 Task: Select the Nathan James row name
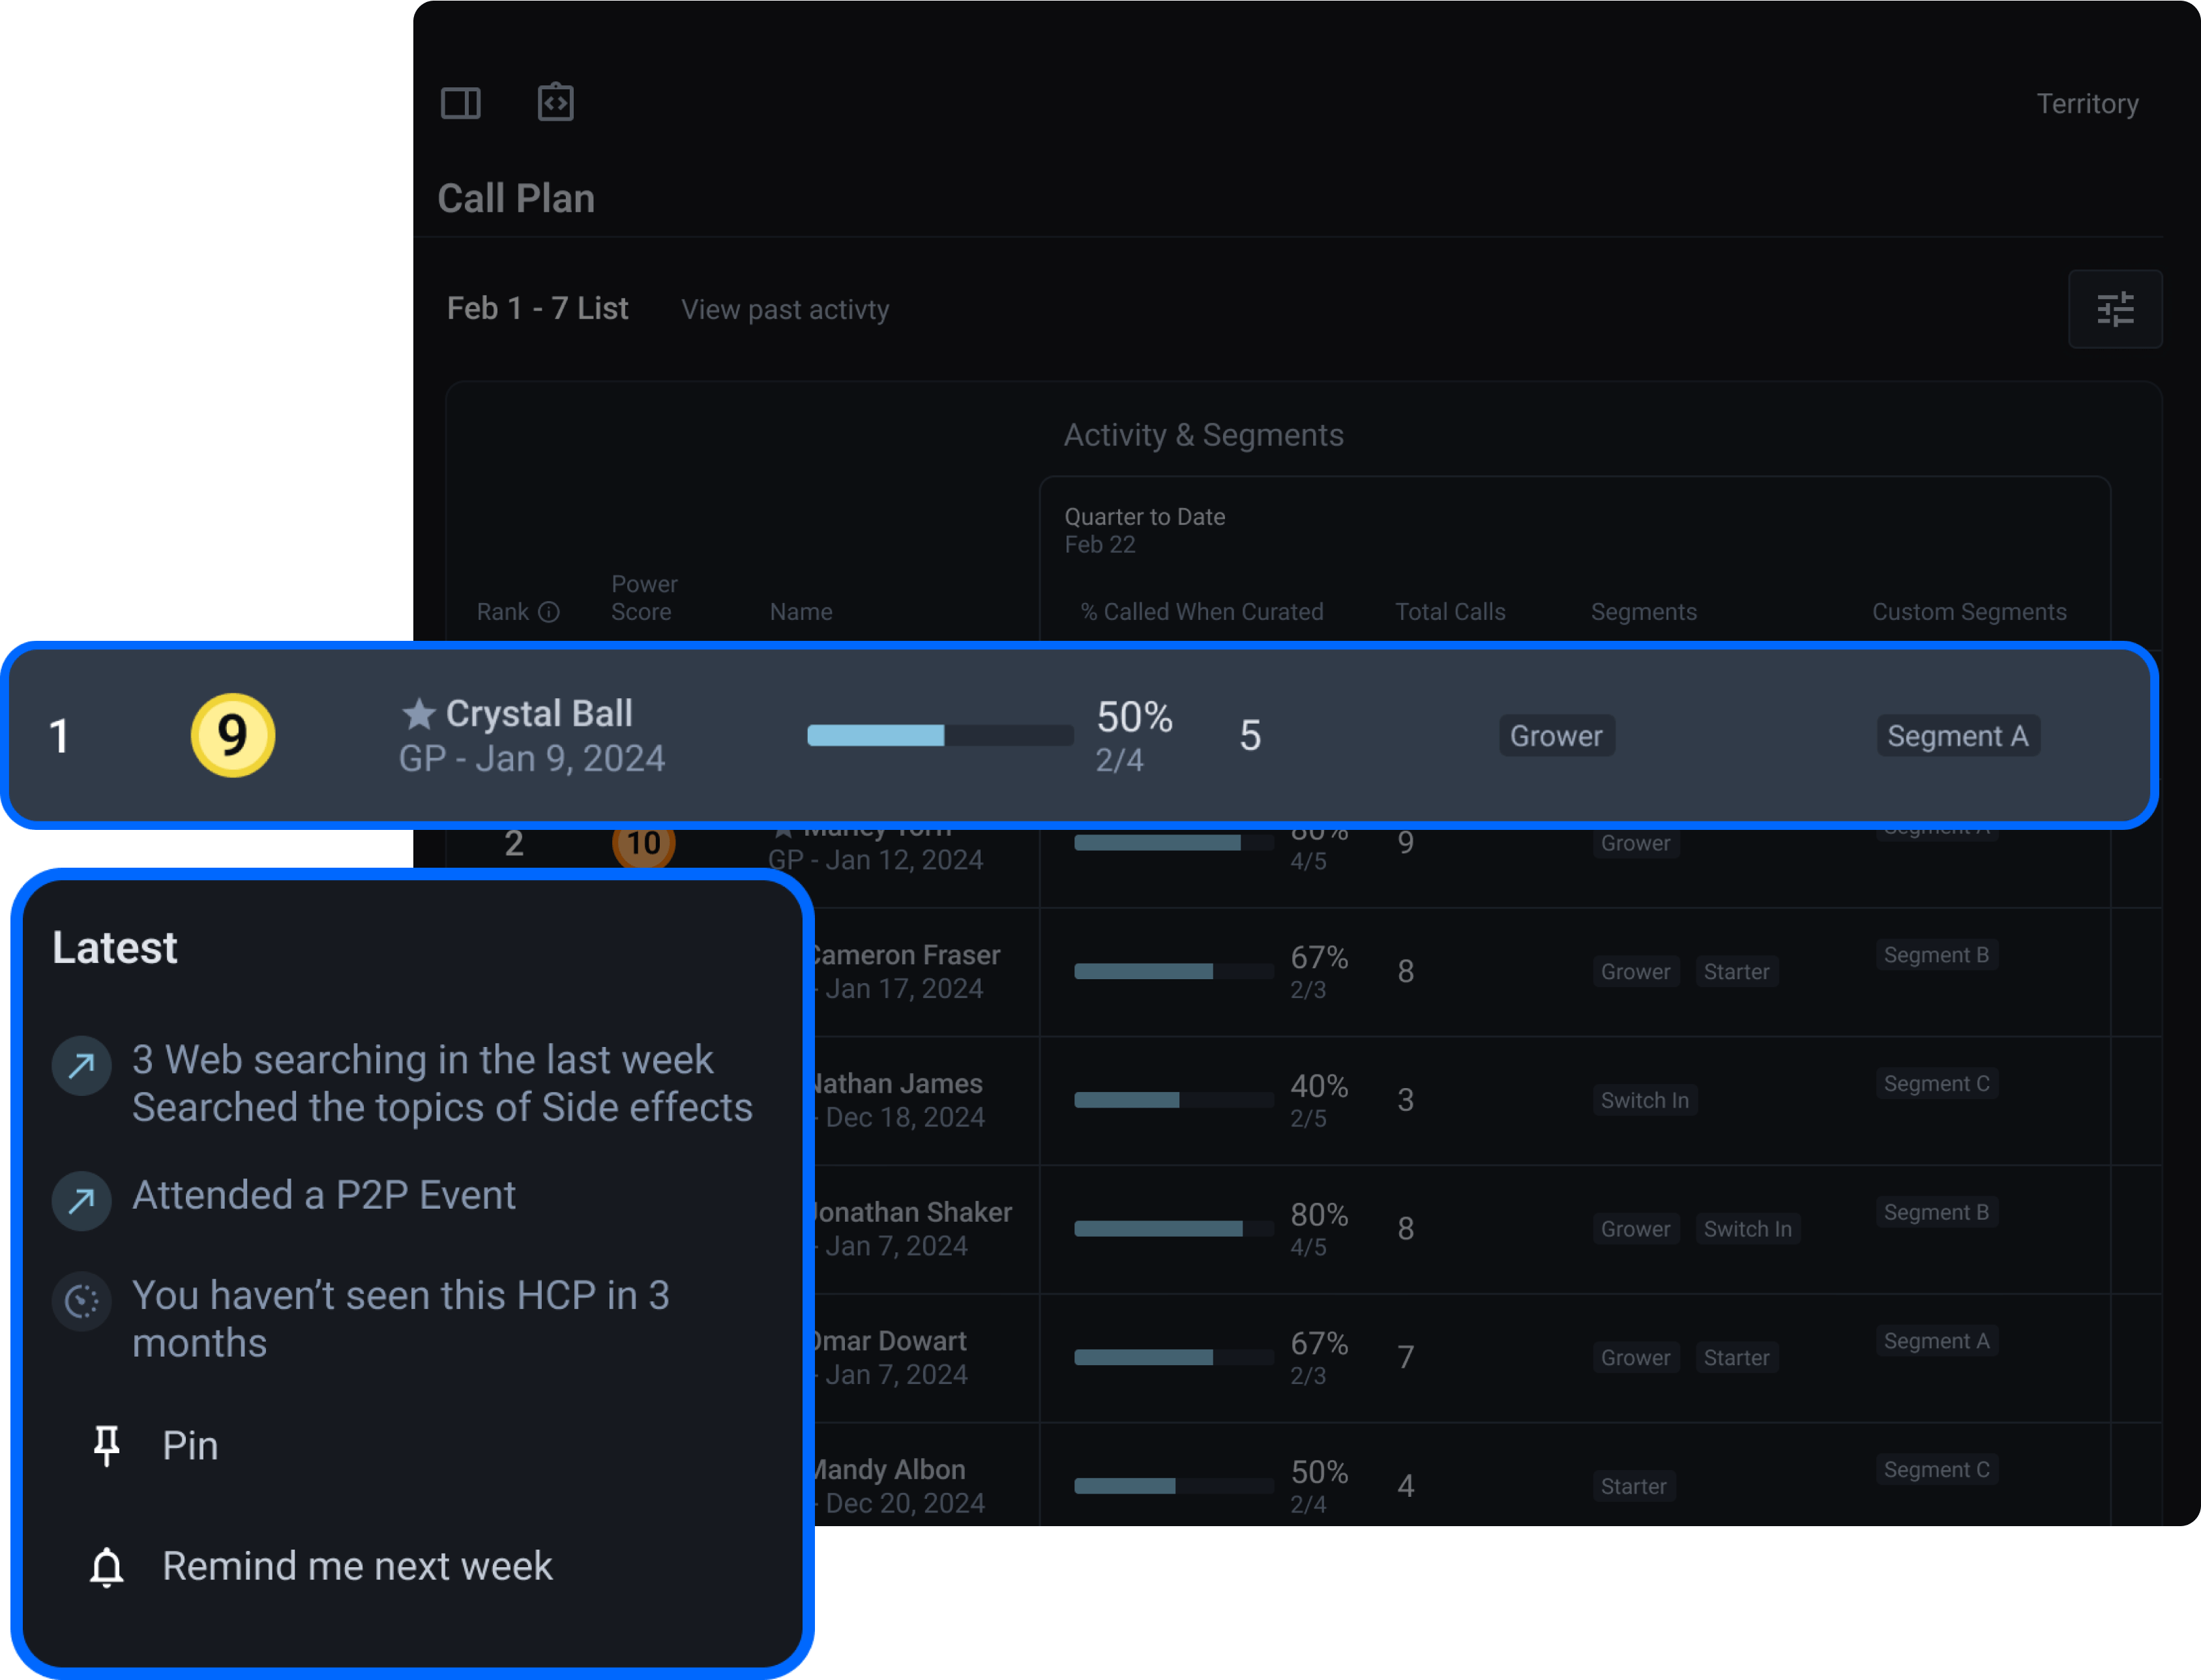(x=898, y=1084)
